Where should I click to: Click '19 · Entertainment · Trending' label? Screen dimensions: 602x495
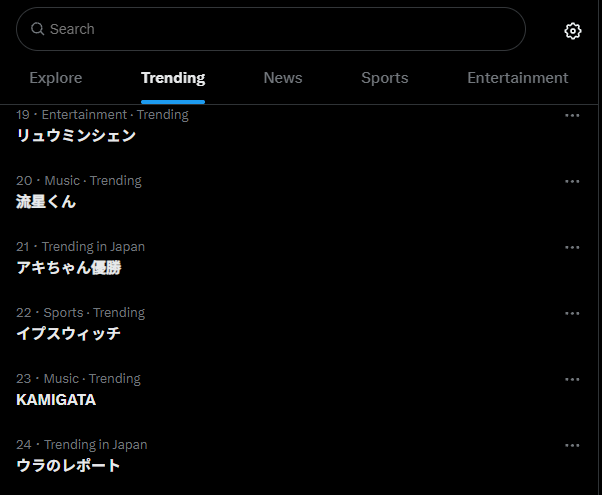click(102, 115)
